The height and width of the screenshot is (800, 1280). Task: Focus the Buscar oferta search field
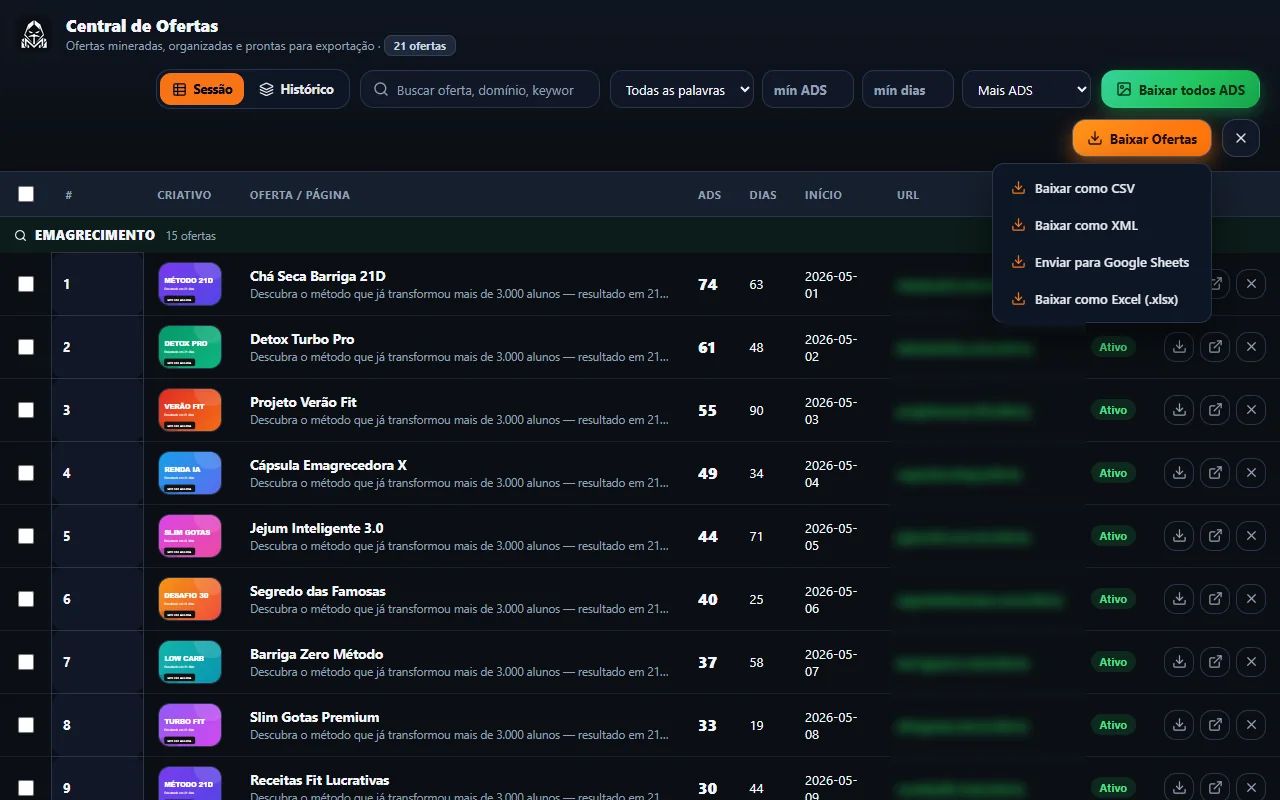(x=480, y=89)
